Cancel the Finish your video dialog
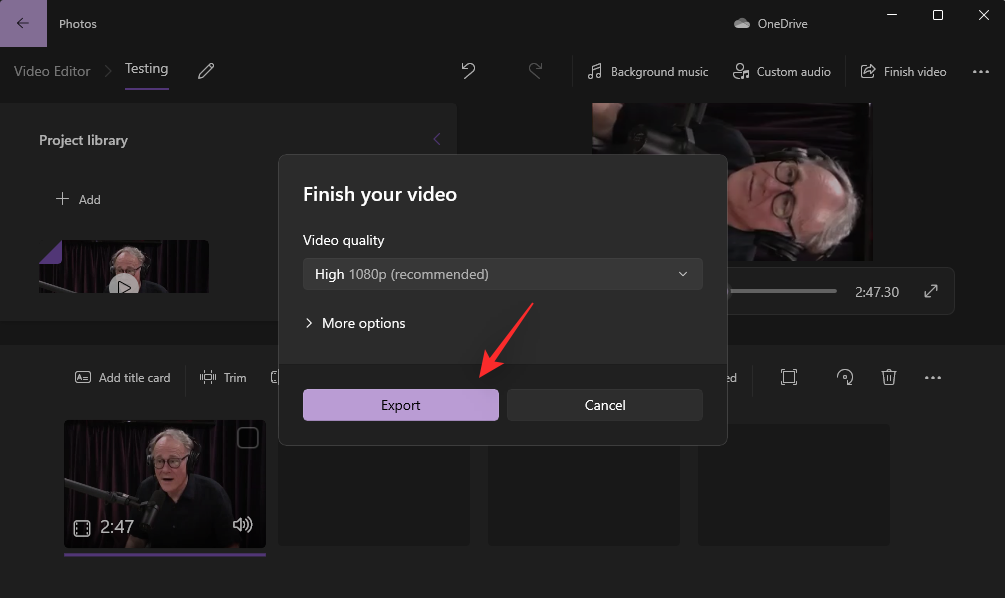The height and width of the screenshot is (598, 1005). pos(604,405)
